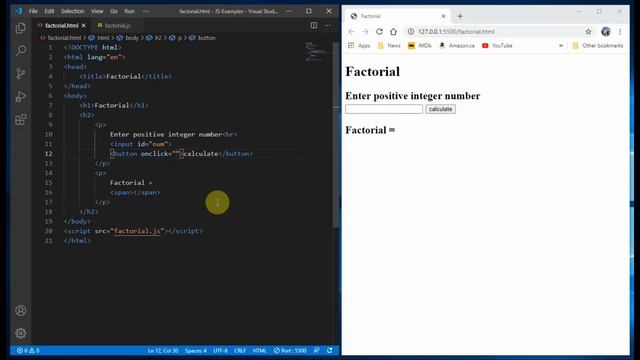The height and width of the screenshot is (360, 640).
Task: Open the File menu in VS Code
Action: (x=33, y=11)
